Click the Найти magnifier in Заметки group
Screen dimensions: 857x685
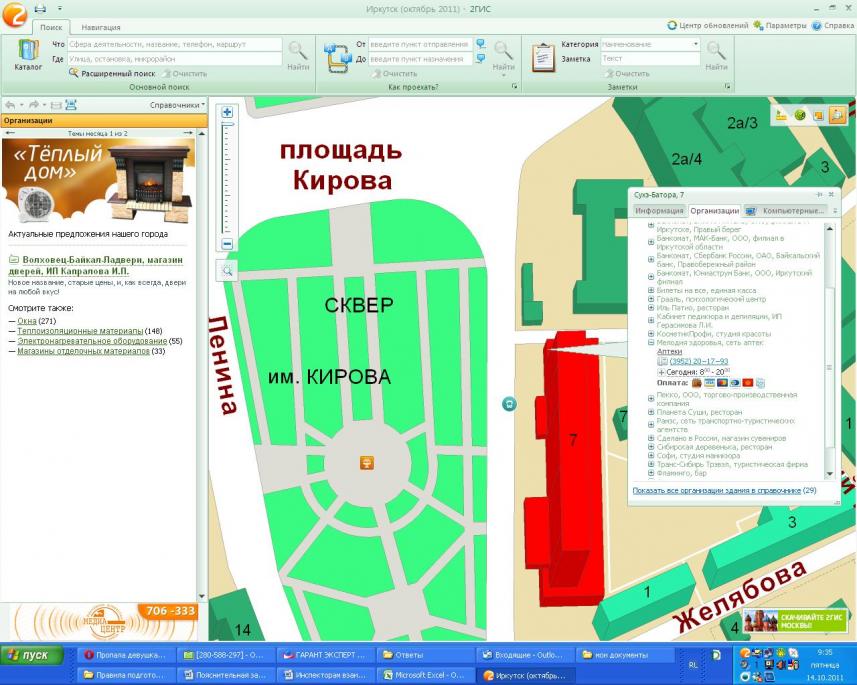tap(716, 56)
